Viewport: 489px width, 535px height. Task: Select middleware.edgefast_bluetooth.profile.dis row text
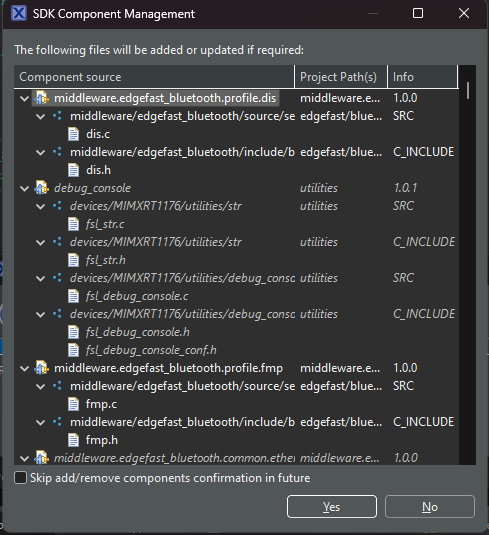(165, 98)
